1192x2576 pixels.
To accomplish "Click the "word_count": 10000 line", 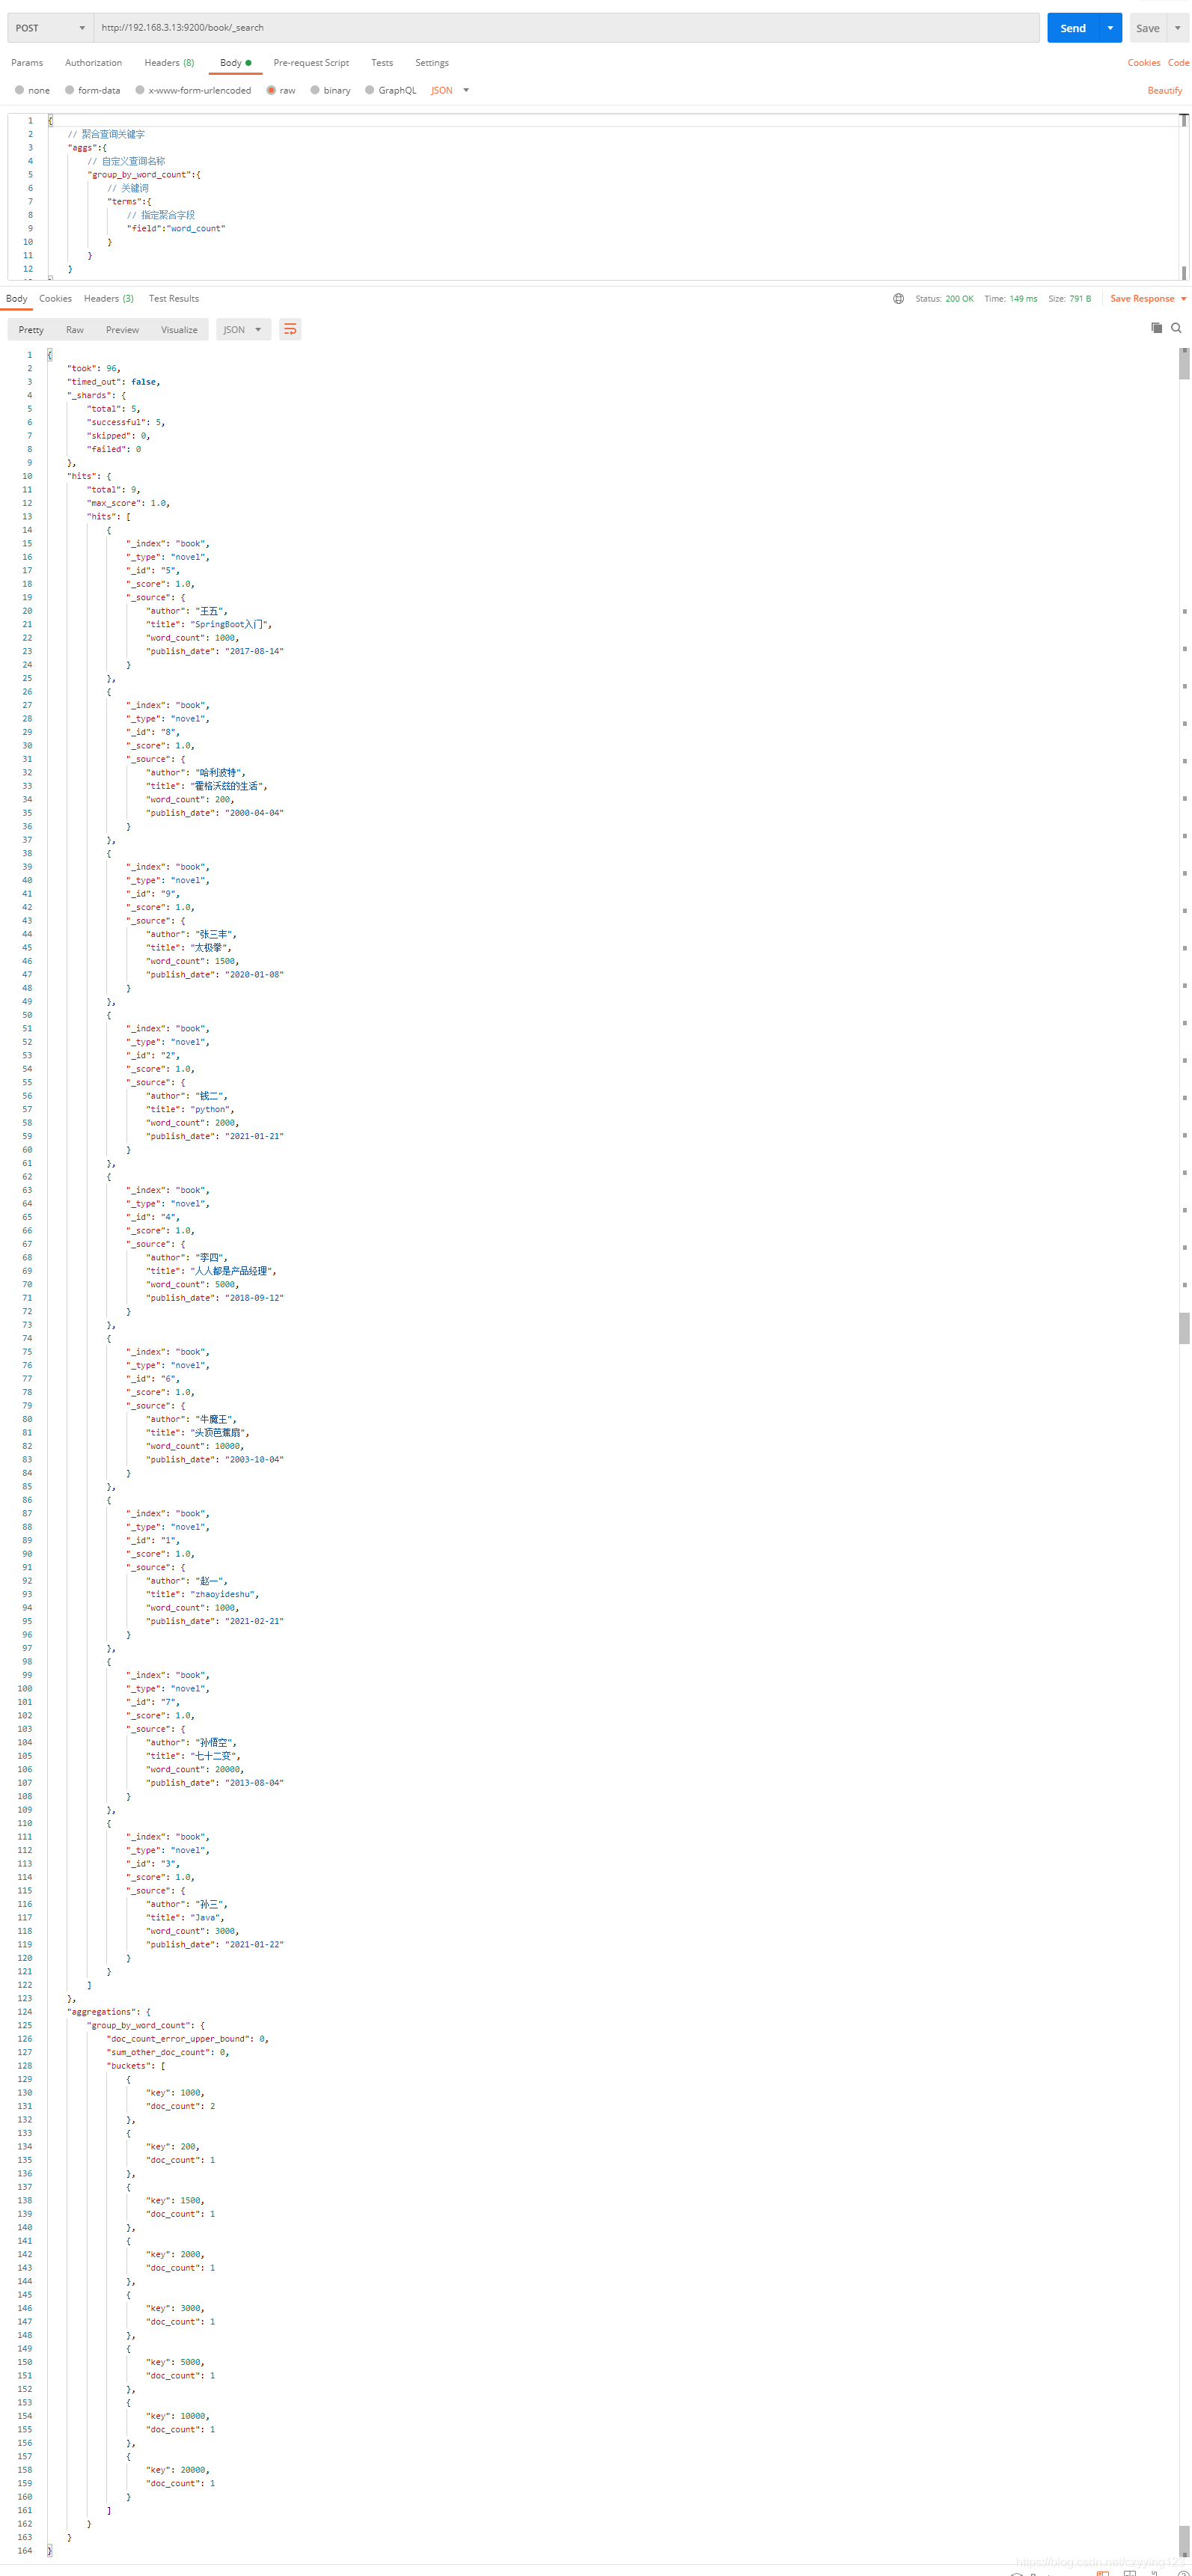I will pos(195,1446).
